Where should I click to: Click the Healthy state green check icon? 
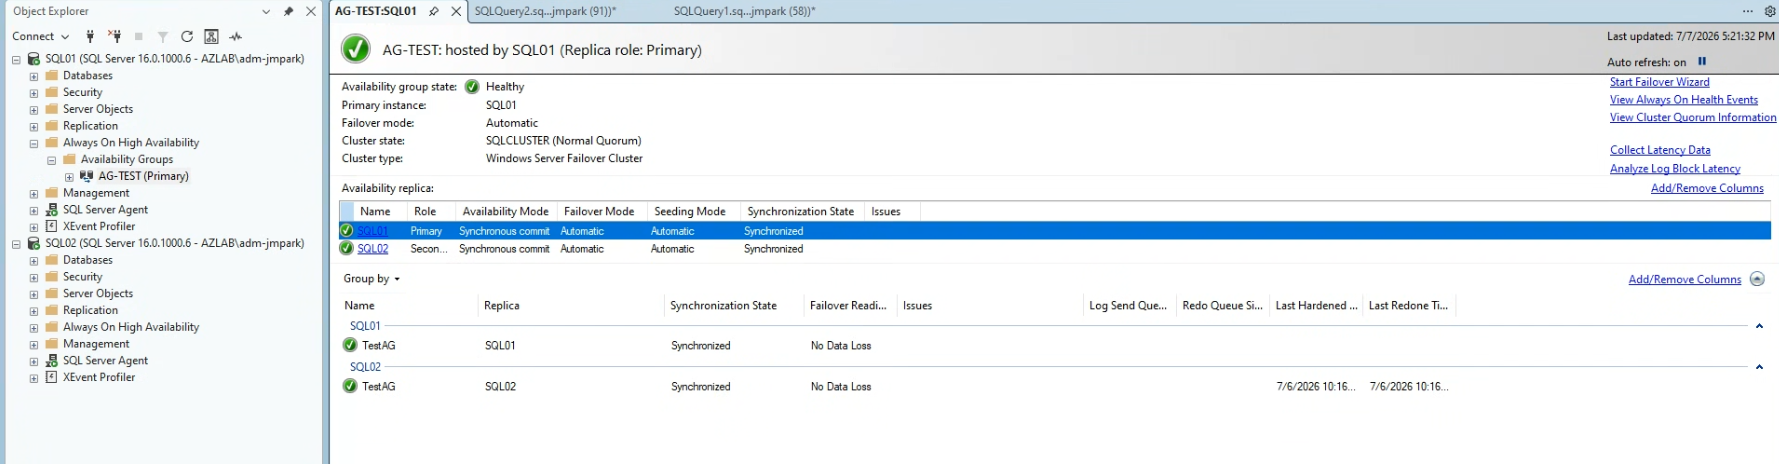[x=472, y=87]
